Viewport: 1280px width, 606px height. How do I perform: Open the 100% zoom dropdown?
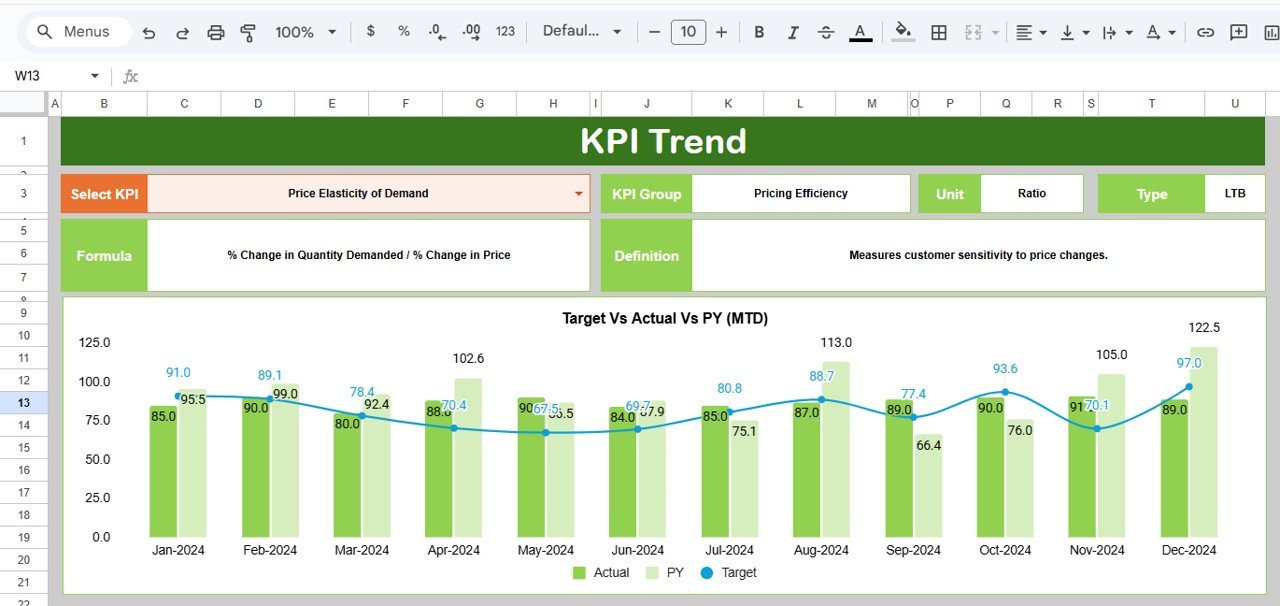pyautogui.click(x=305, y=32)
